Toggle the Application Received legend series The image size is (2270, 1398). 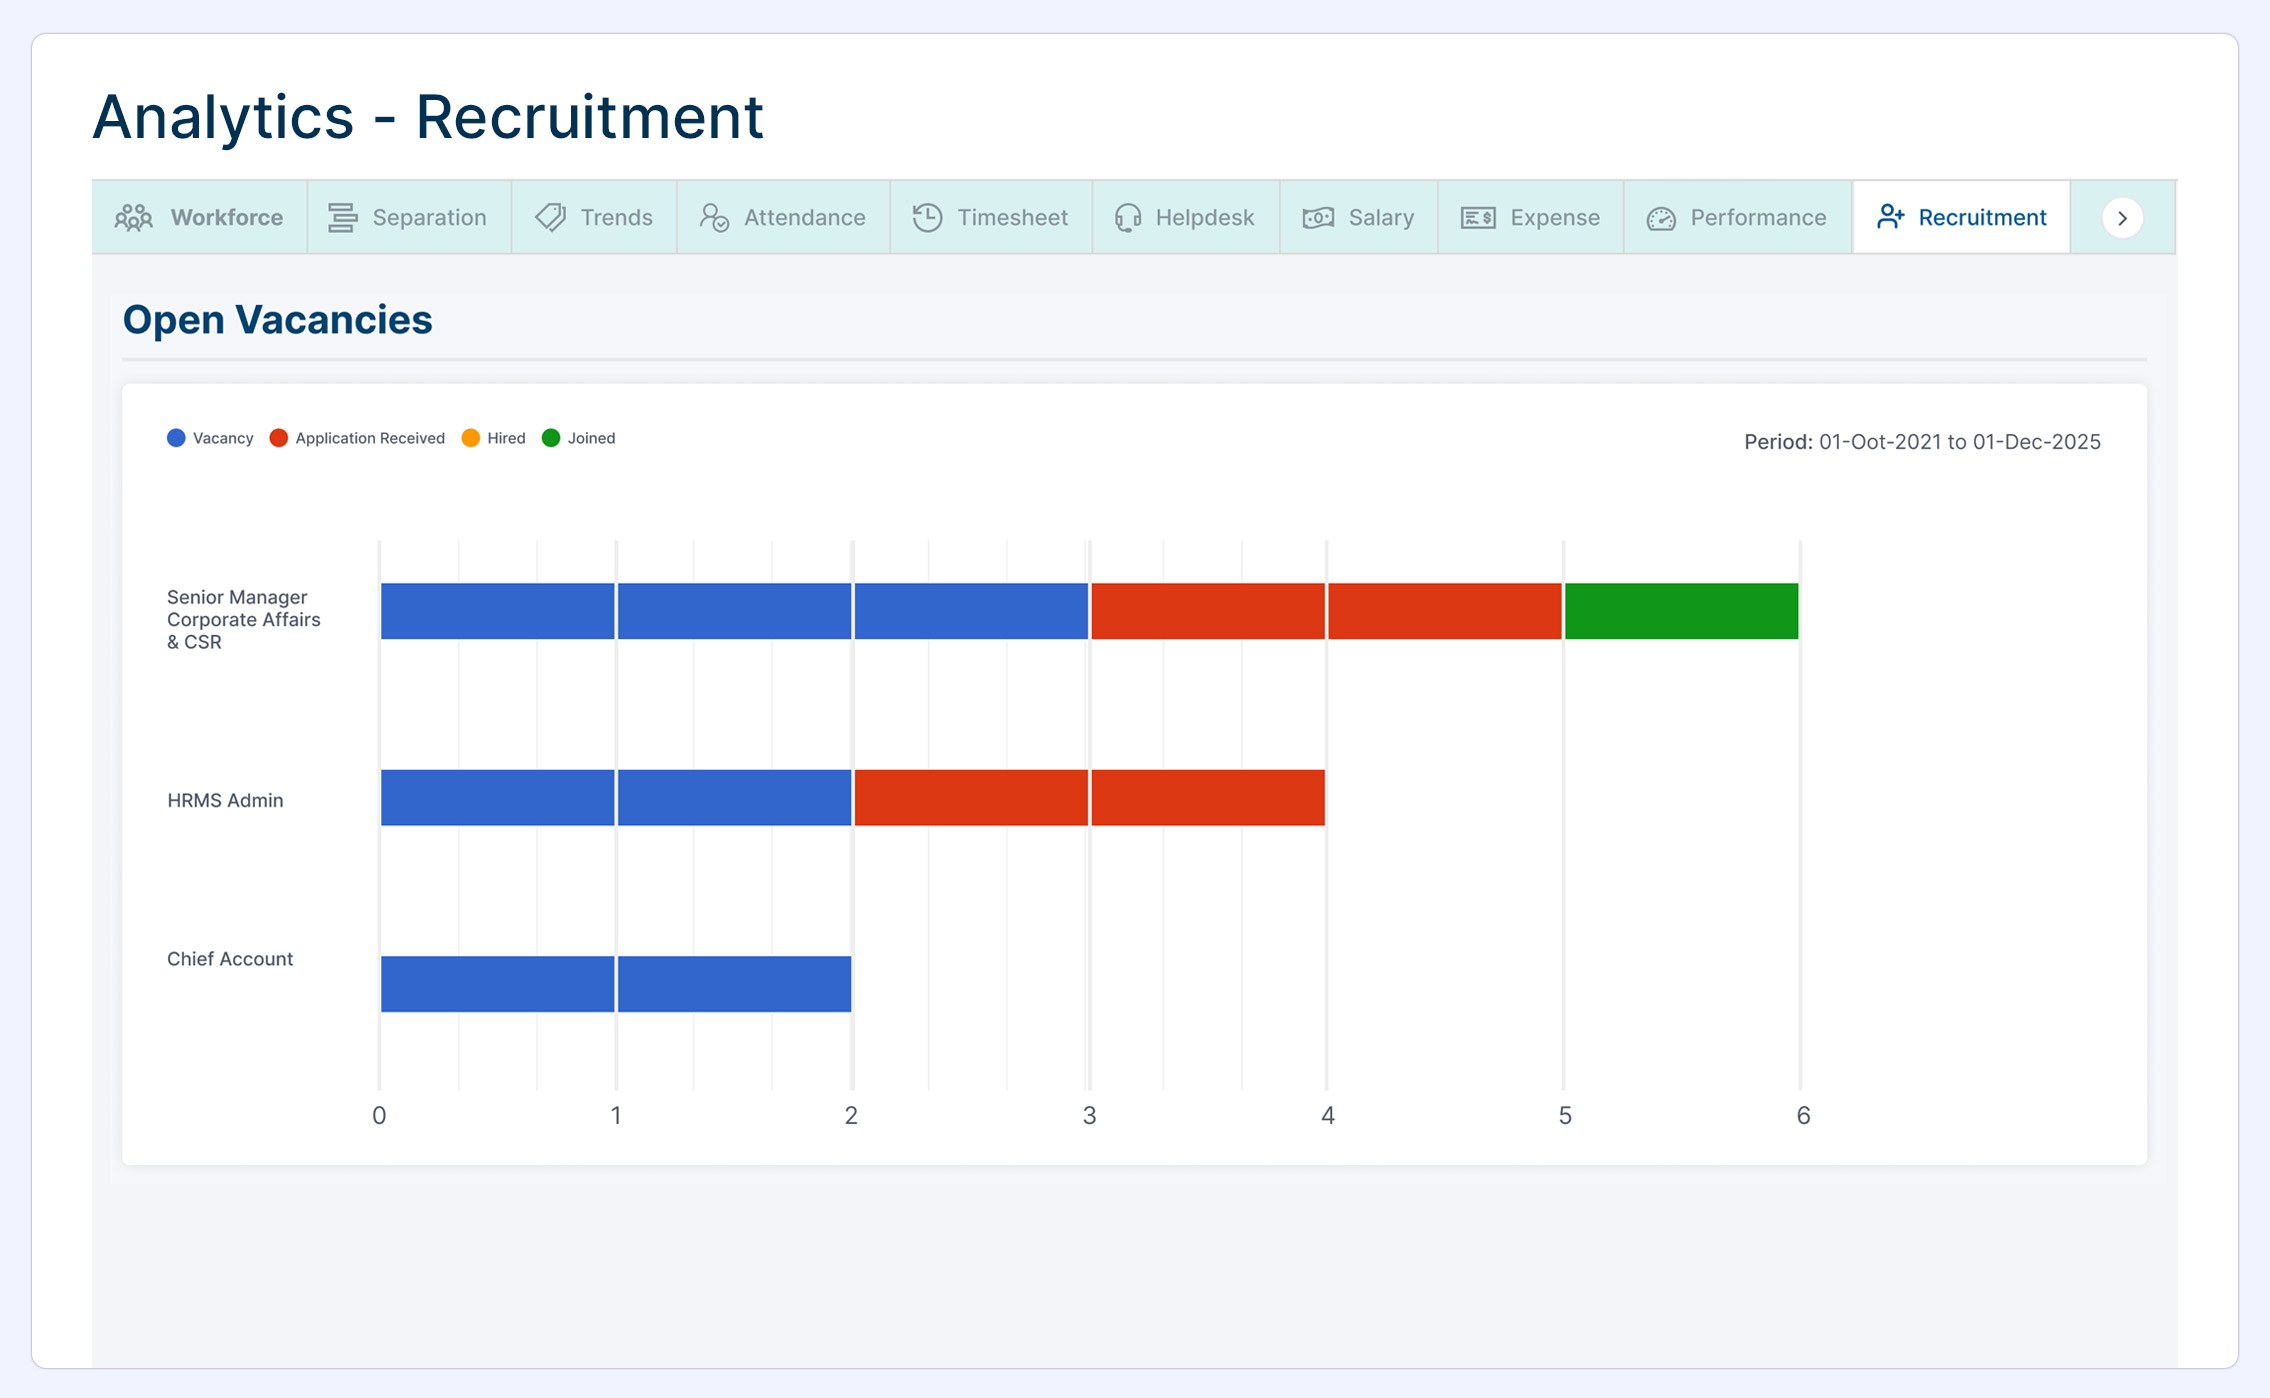pos(357,438)
